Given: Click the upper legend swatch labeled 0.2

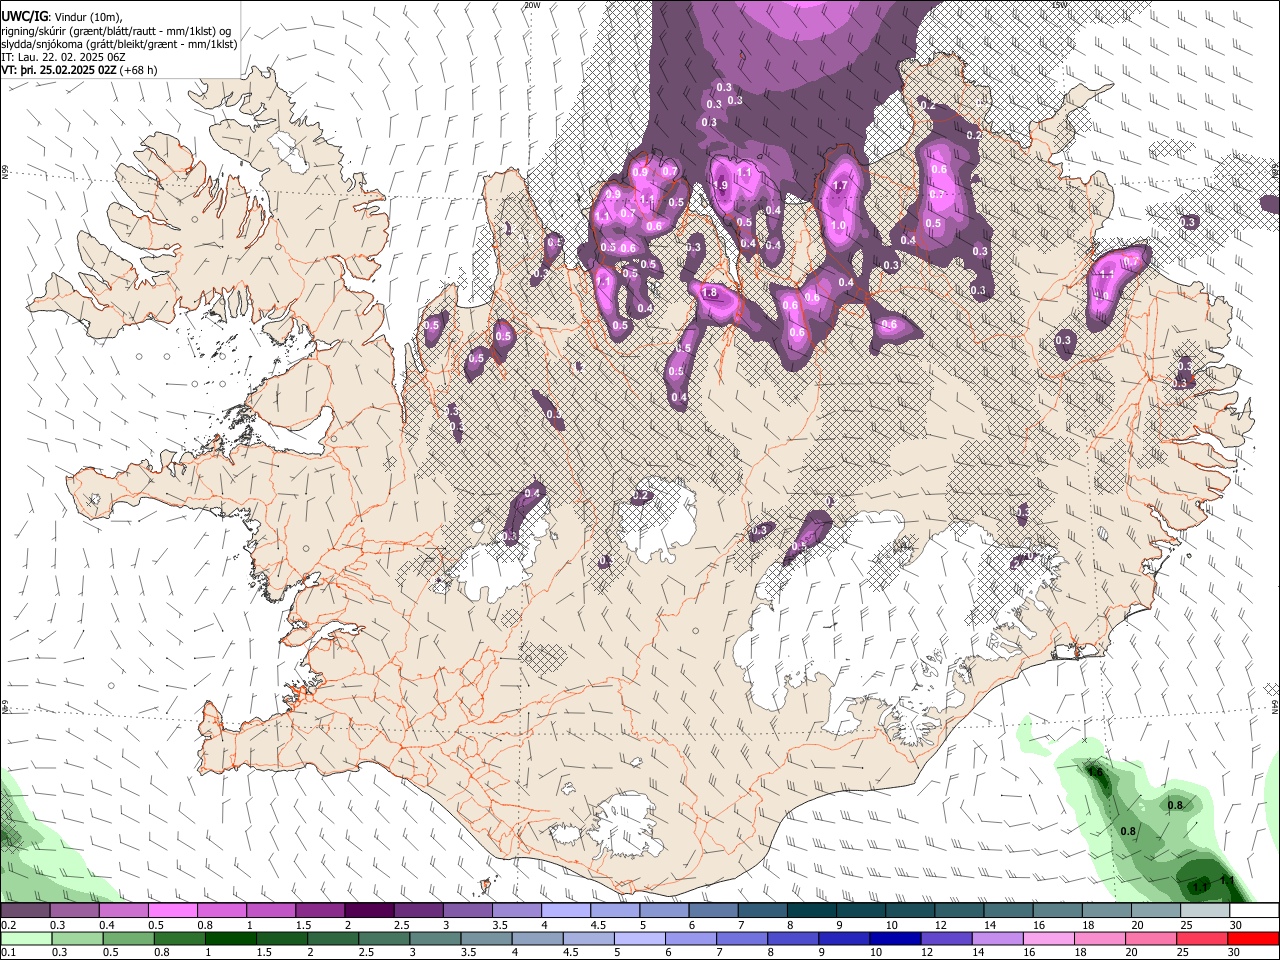Looking at the screenshot, I should [x=26, y=911].
